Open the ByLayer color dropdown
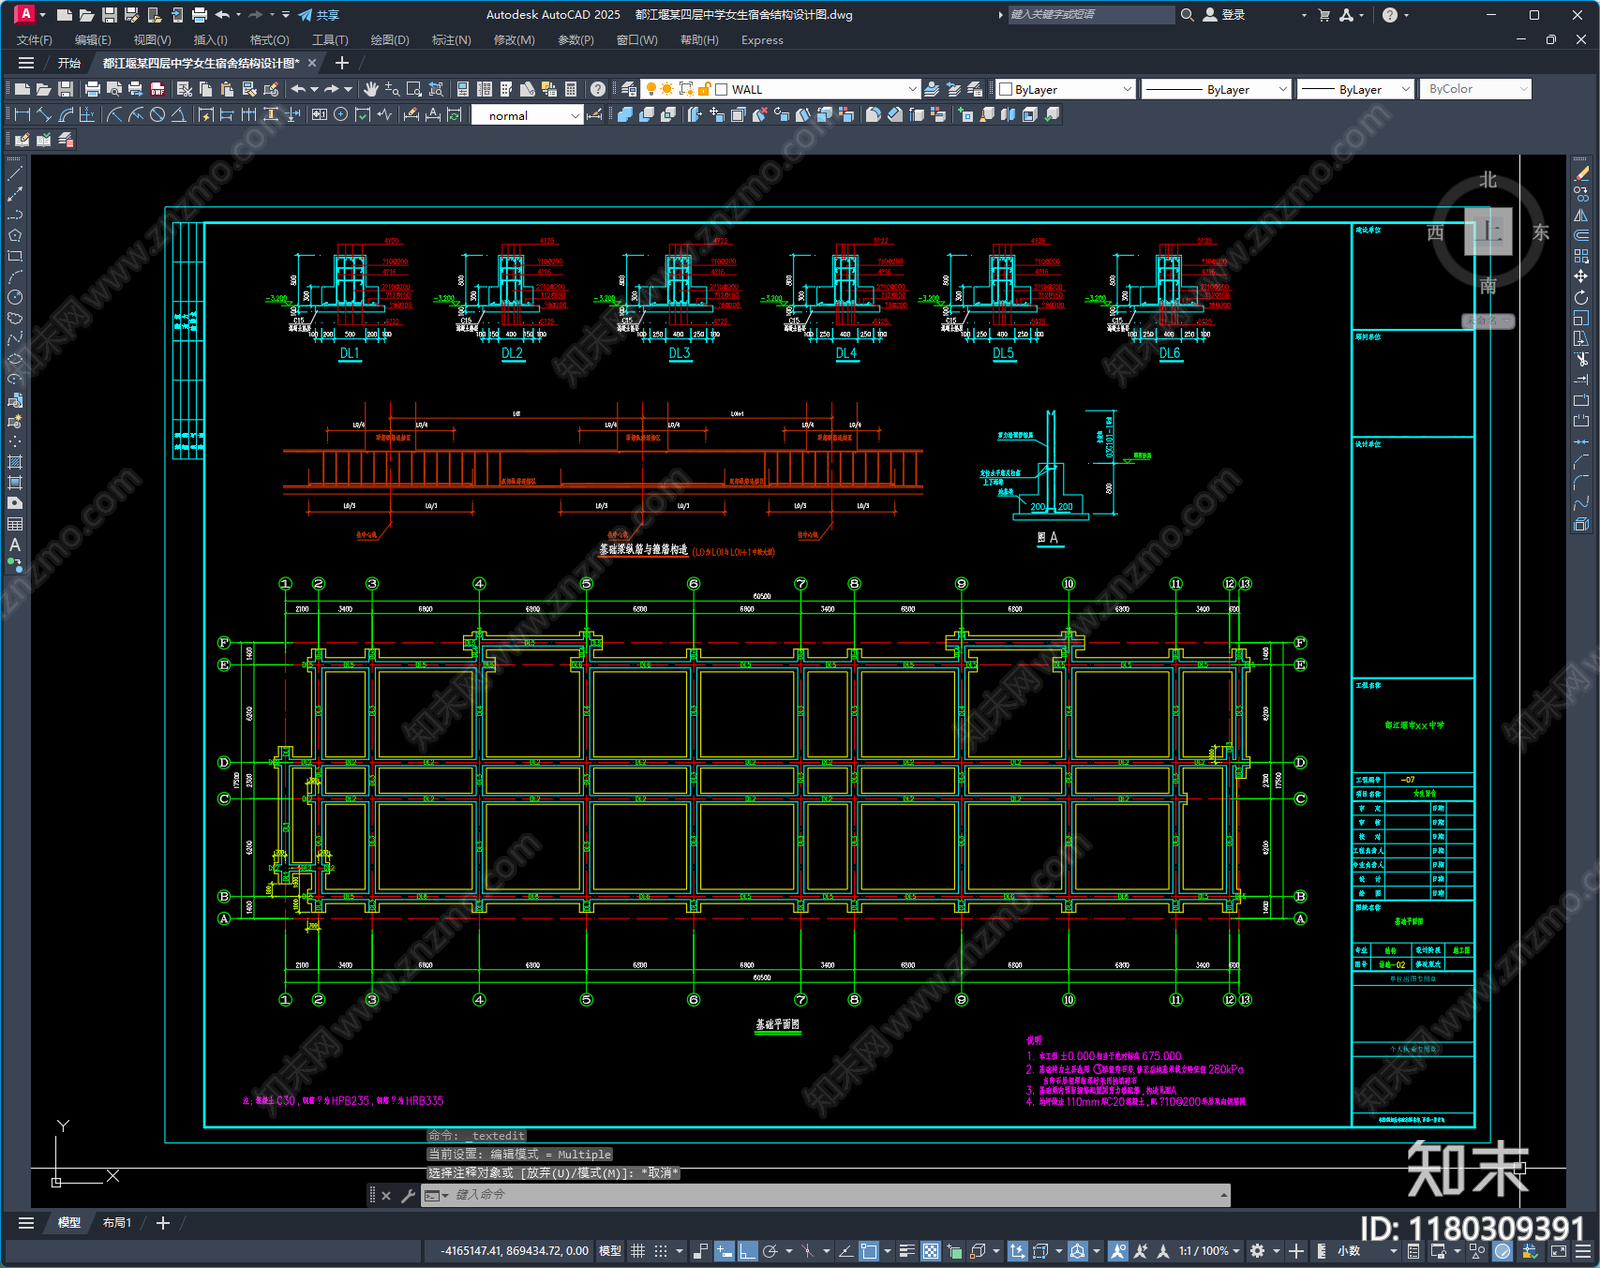The height and width of the screenshot is (1268, 1600). 1127,89
